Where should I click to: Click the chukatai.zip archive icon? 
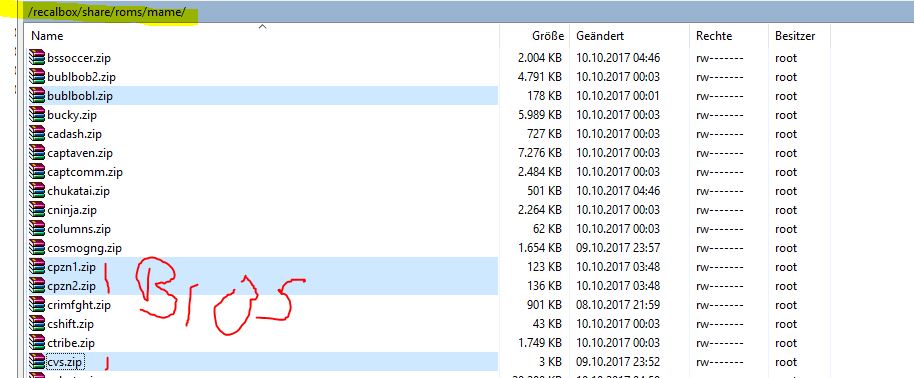click(x=37, y=191)
